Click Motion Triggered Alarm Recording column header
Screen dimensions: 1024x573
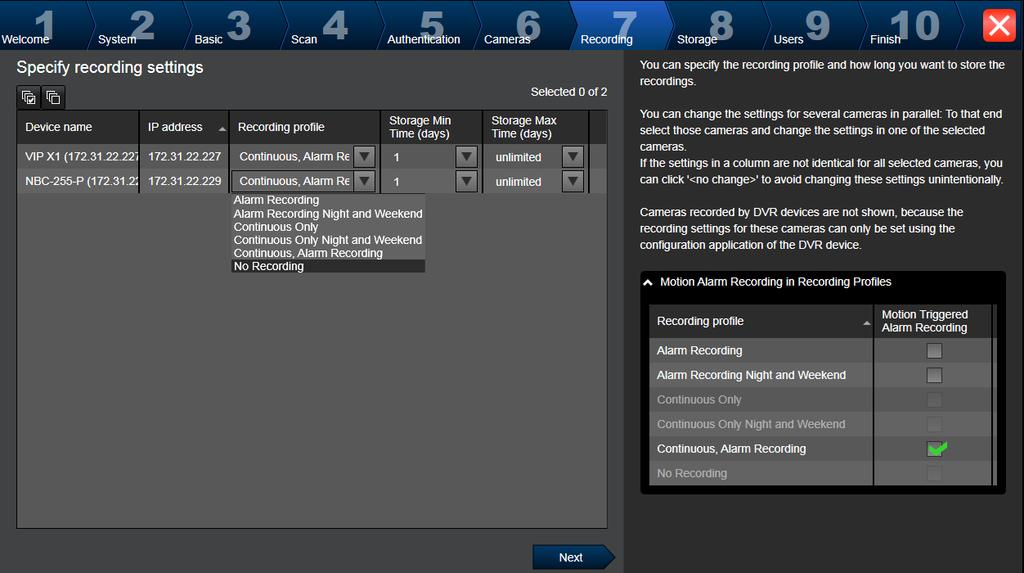(933, 321)
